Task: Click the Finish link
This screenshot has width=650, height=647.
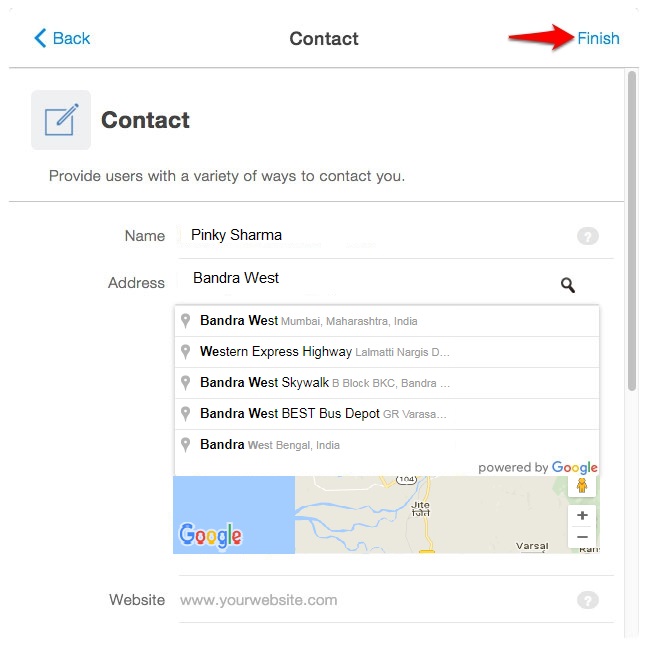Action: click(598, 38)
